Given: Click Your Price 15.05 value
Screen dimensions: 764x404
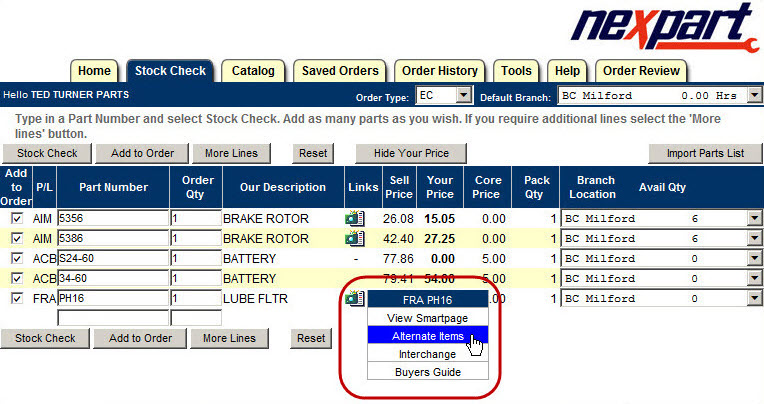Looking at the screenshot, I should tap(439, 219).
